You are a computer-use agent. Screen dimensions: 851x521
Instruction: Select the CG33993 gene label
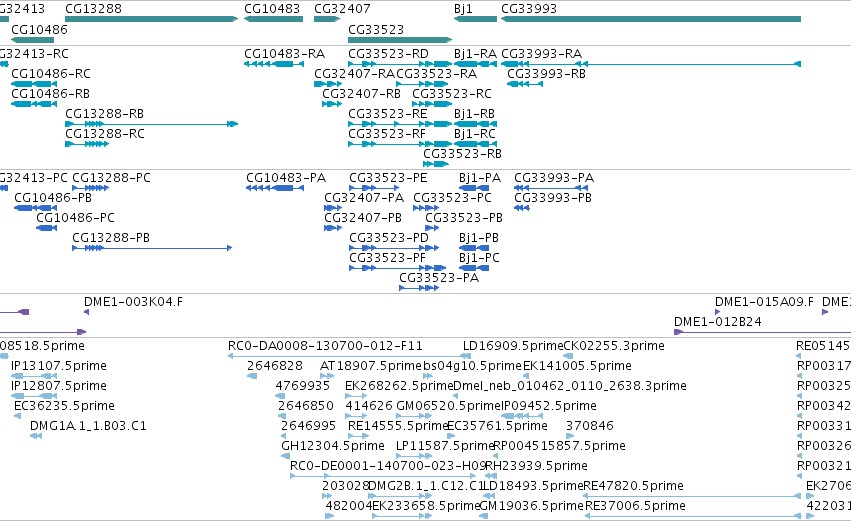(529, 9)
